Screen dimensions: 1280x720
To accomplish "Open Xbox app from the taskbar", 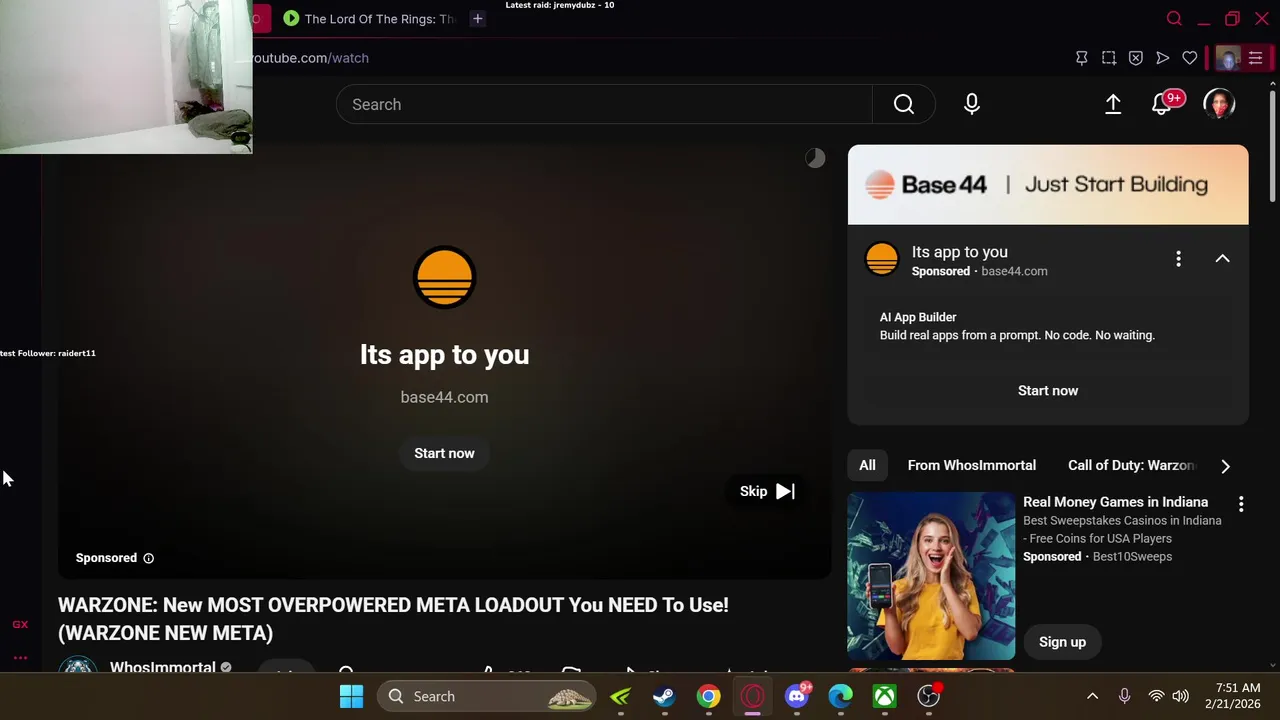I will pos(885,696).
